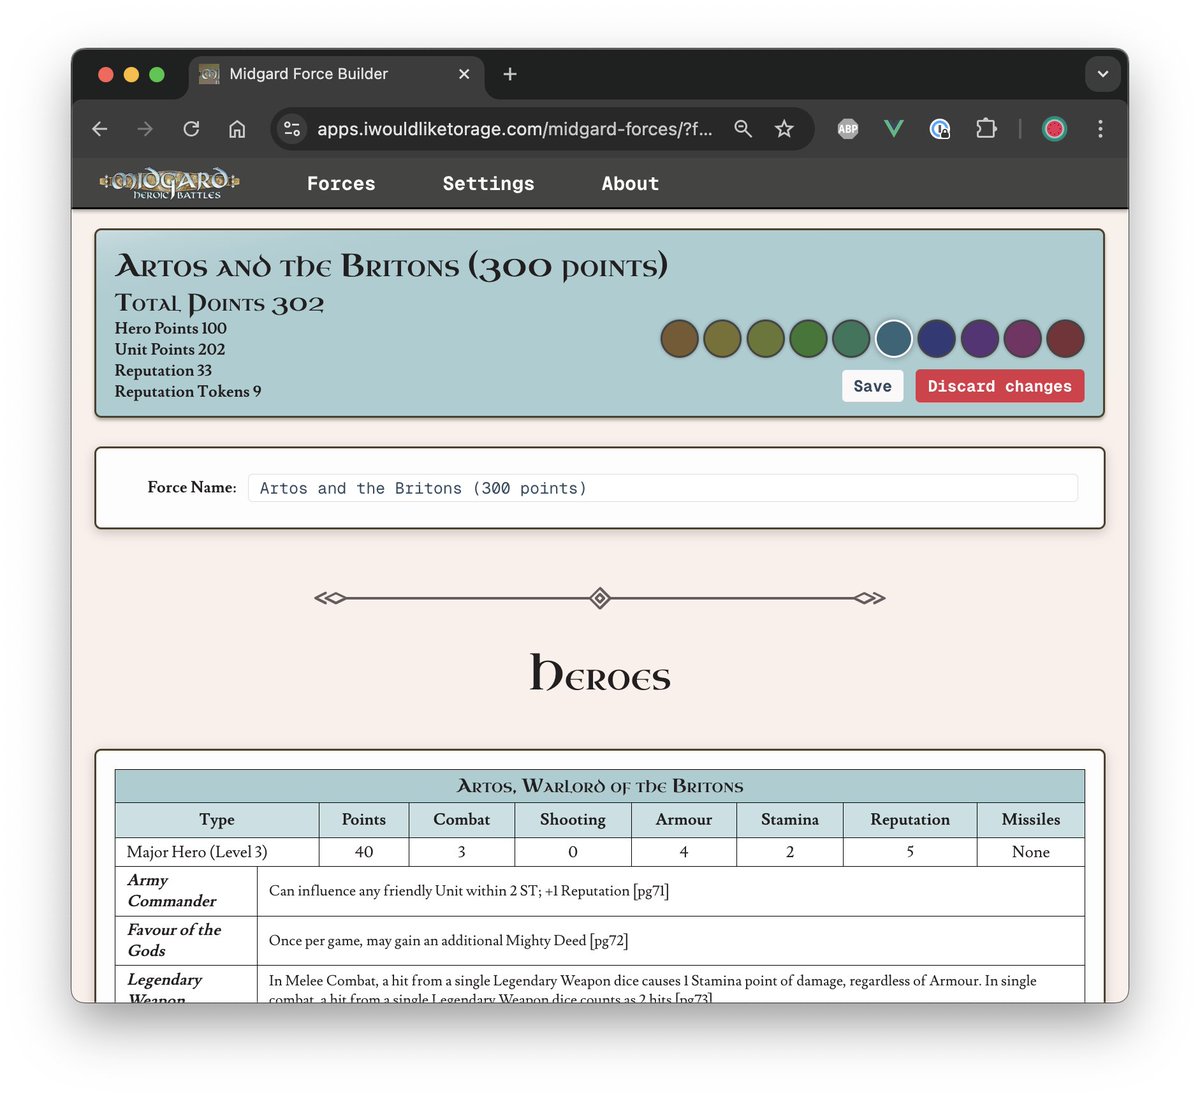
Task: Bookmark this page with star icon
Action: coord(784,129)
